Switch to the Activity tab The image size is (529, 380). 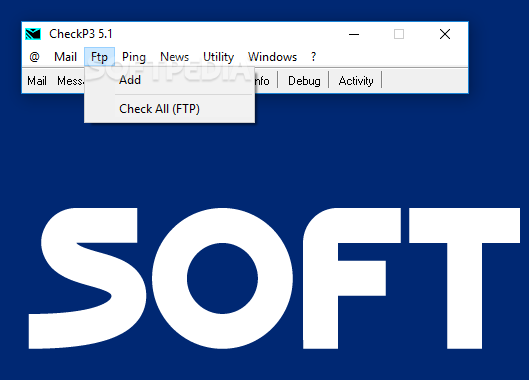[356, 81]
